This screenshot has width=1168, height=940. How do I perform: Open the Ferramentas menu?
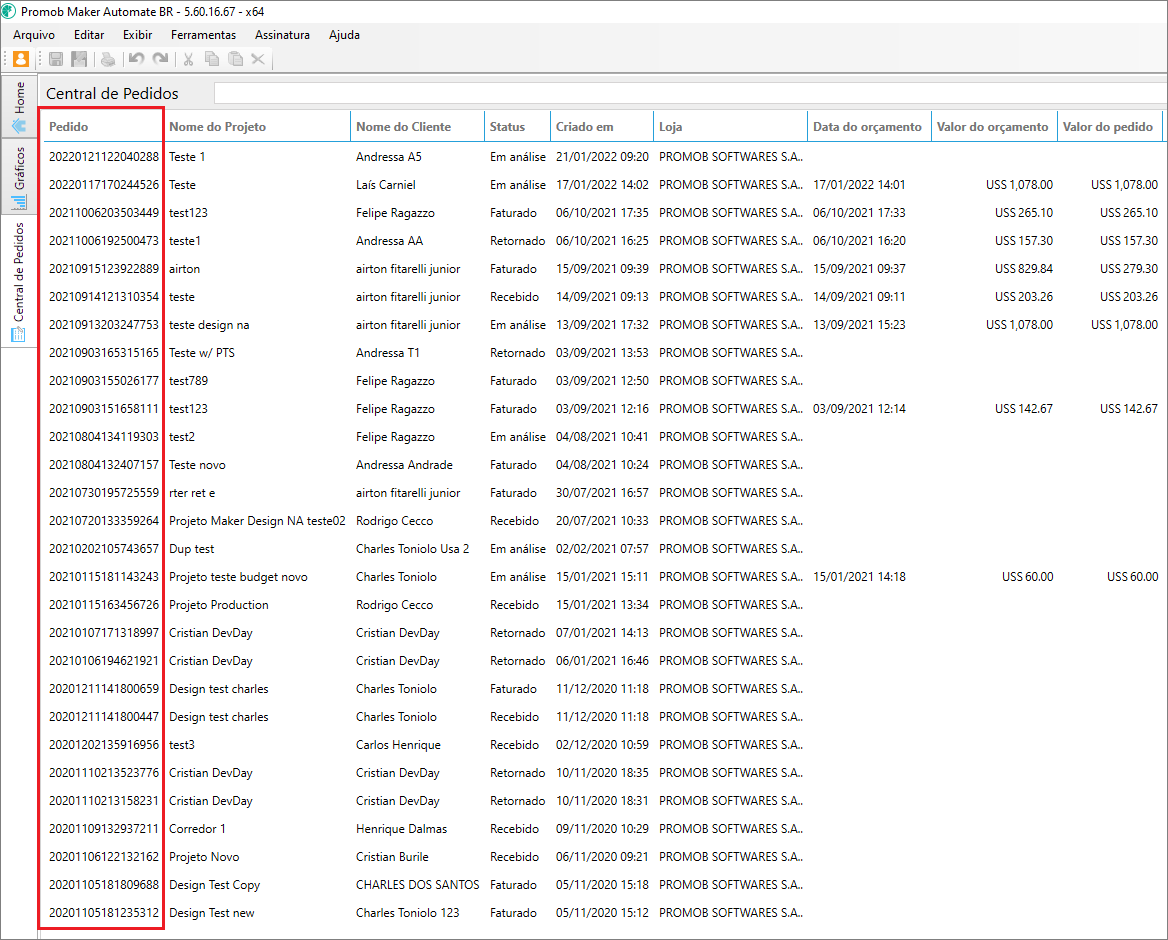[203, 35]
